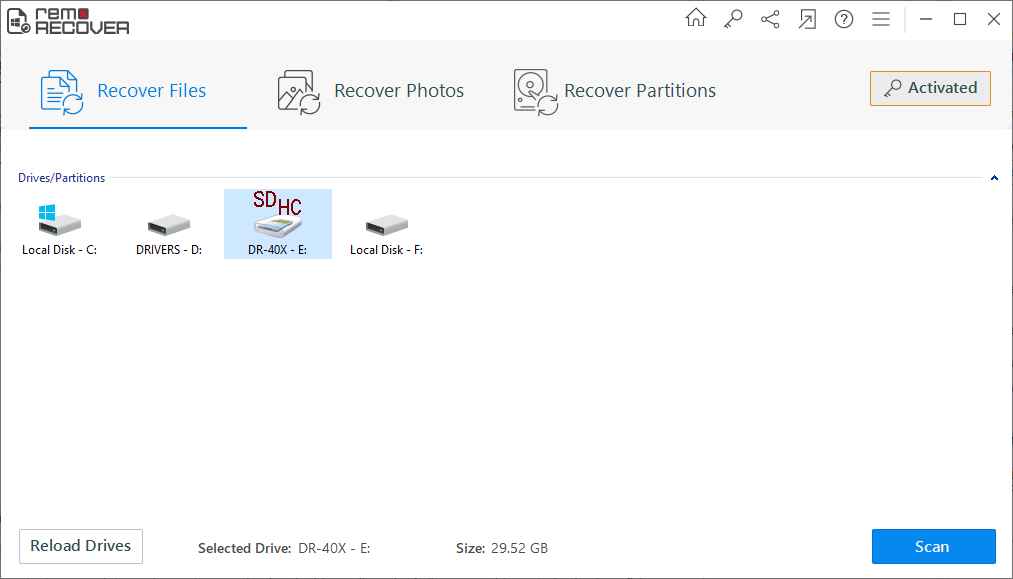Click the Activated button
Viewport: 1013px width, 579px height.
pyautogui.click(x=930, y=88)
